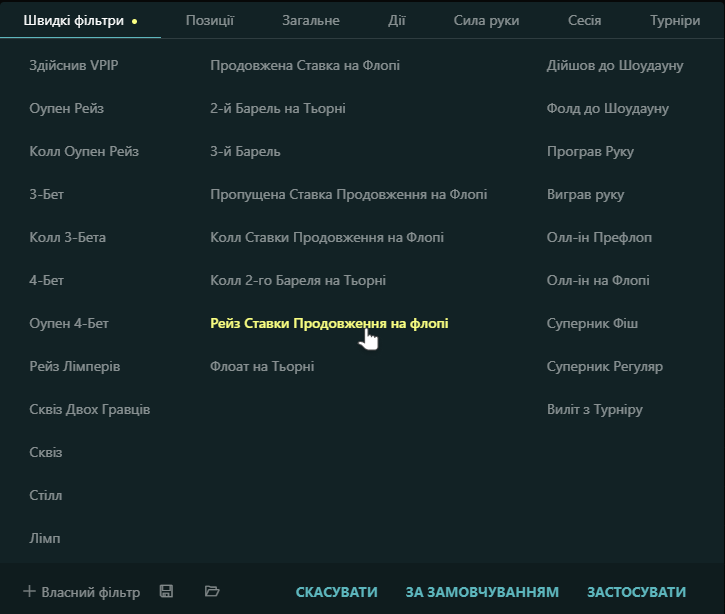This screenshot has height=614, width=725.
Task: Open the Позиції tab
Action: [x=210, y=21]
